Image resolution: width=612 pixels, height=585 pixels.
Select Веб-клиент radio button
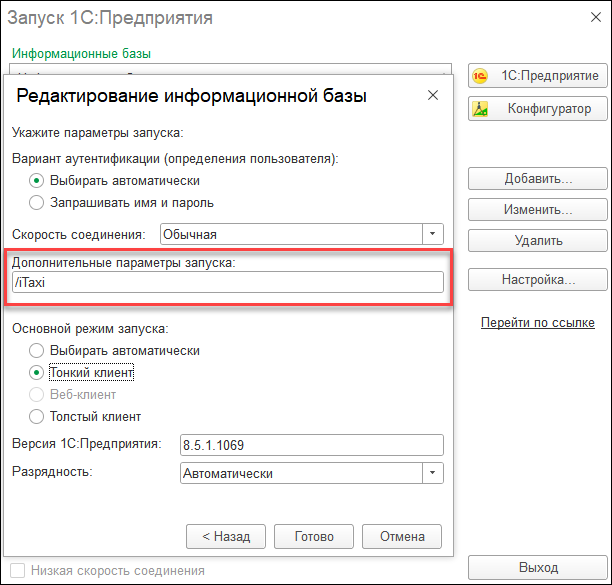pyautogui.click(x=36, y=395)
